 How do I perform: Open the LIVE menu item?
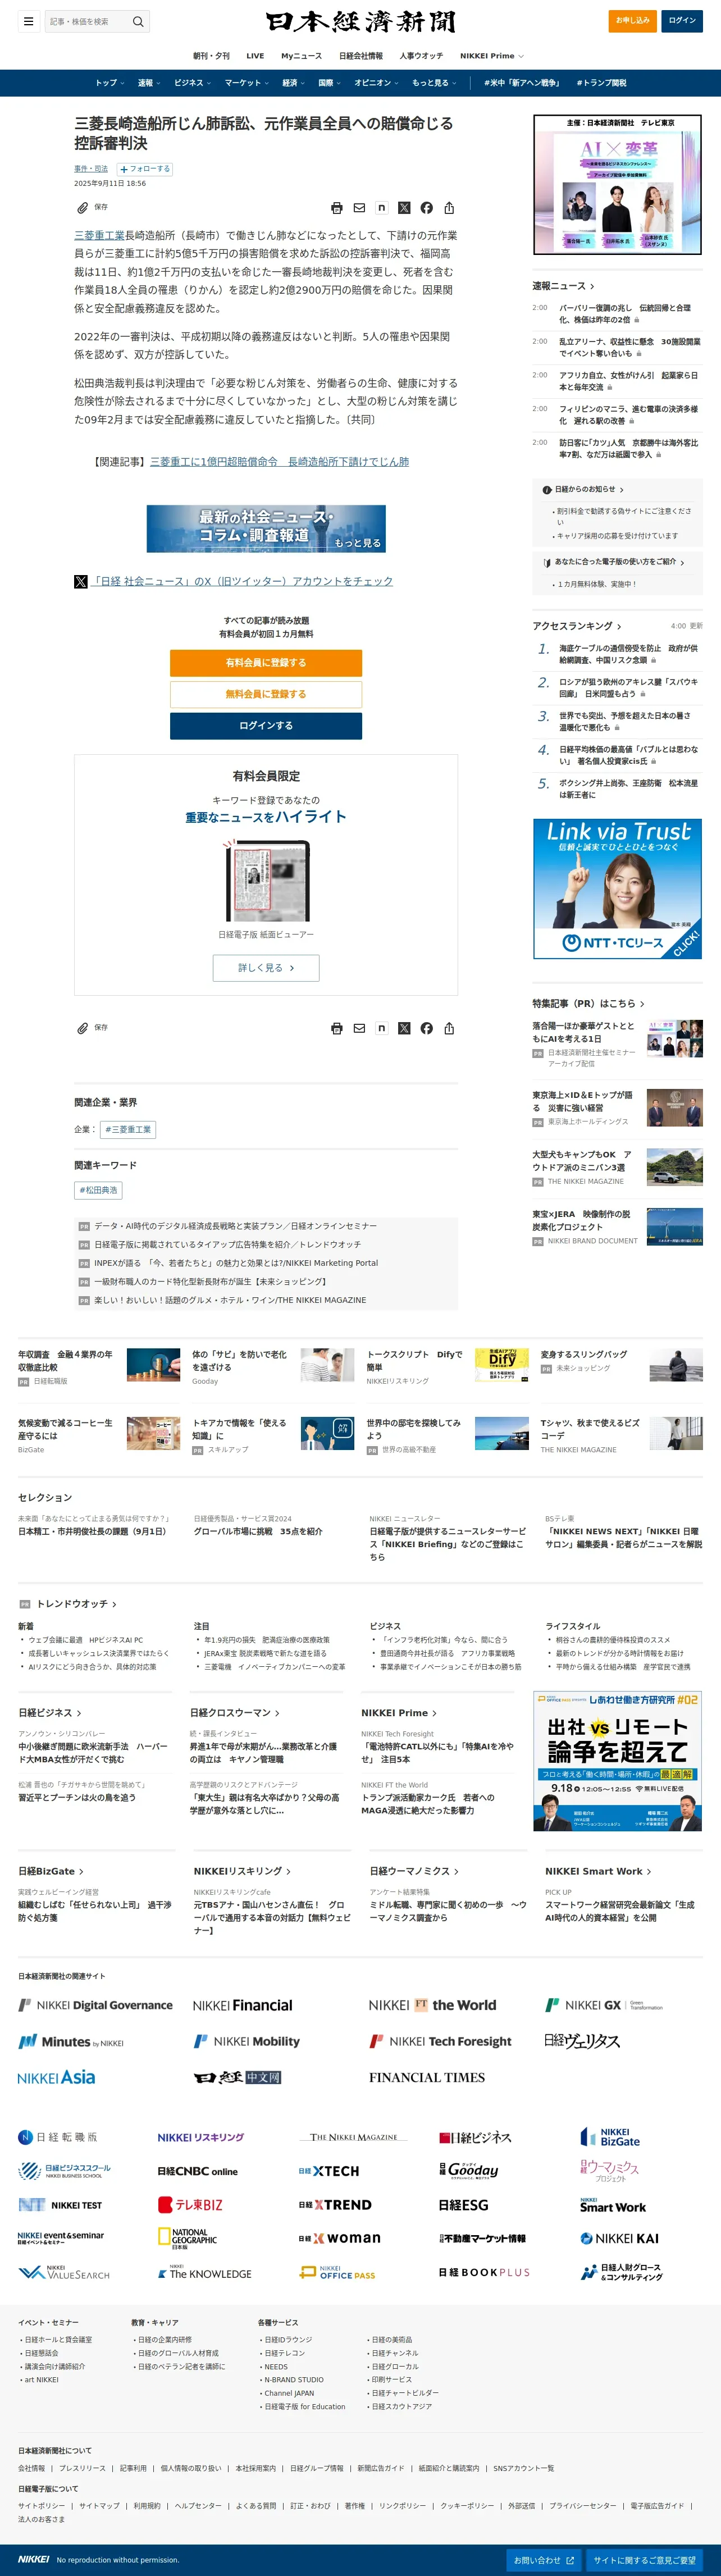(255, 56)
